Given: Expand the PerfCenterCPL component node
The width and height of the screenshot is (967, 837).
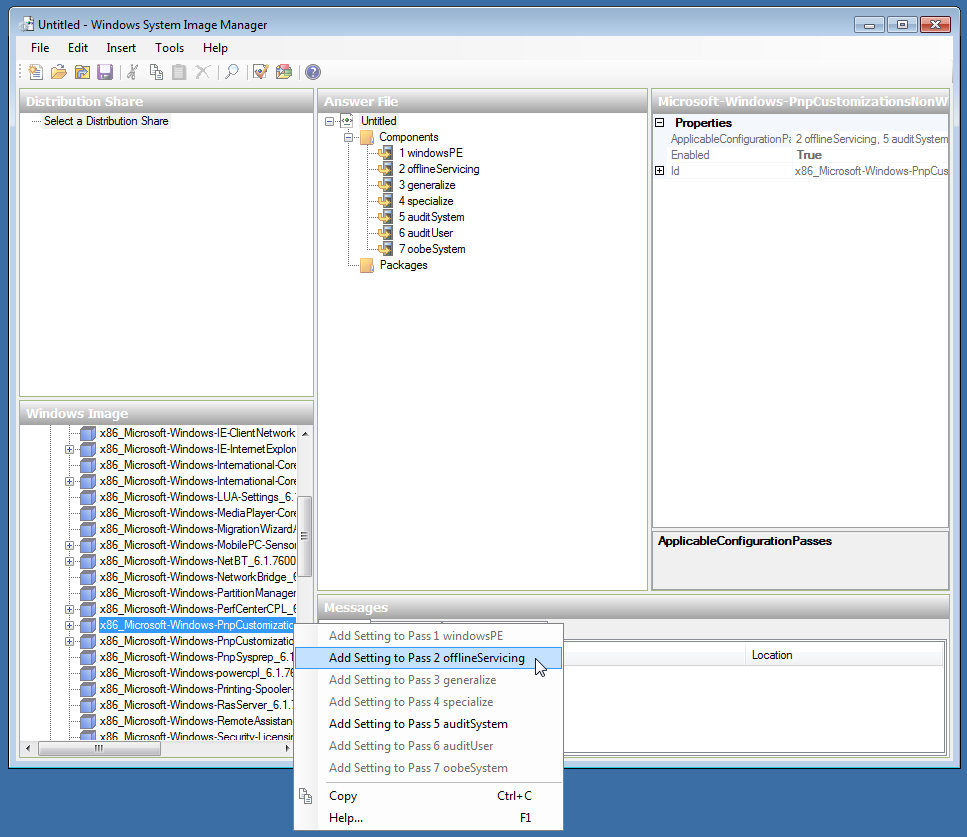Looking at the screenshot, I should [x=70, y=609].
